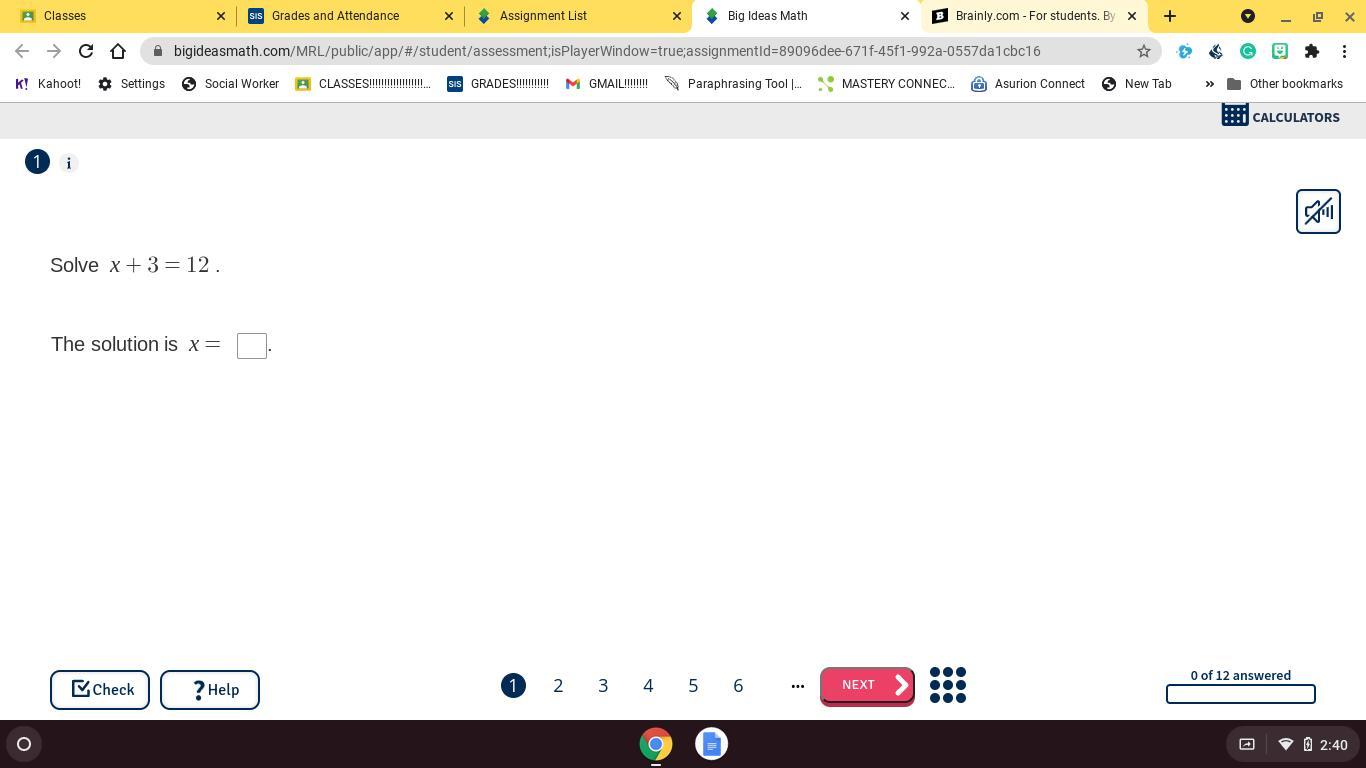Viewport: 1366px width, 768px height.
Task: Go back to previous page
Action: click(22, 51)
